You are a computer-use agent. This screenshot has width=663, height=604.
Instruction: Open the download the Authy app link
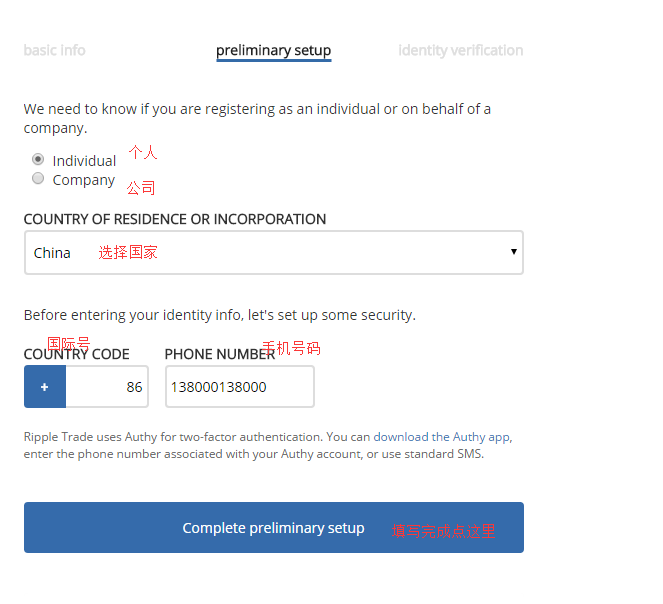[442, 437]
